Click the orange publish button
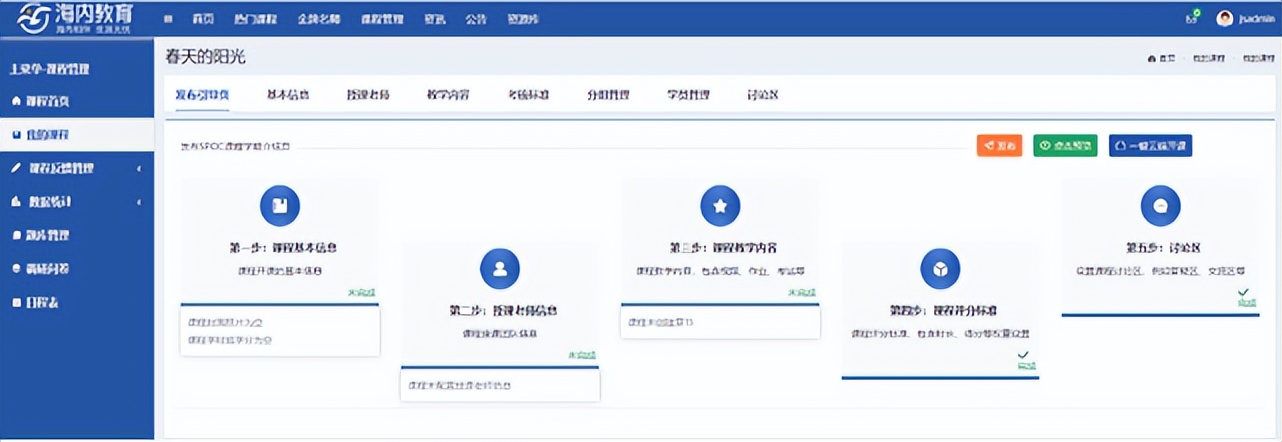 pos(999,146)
